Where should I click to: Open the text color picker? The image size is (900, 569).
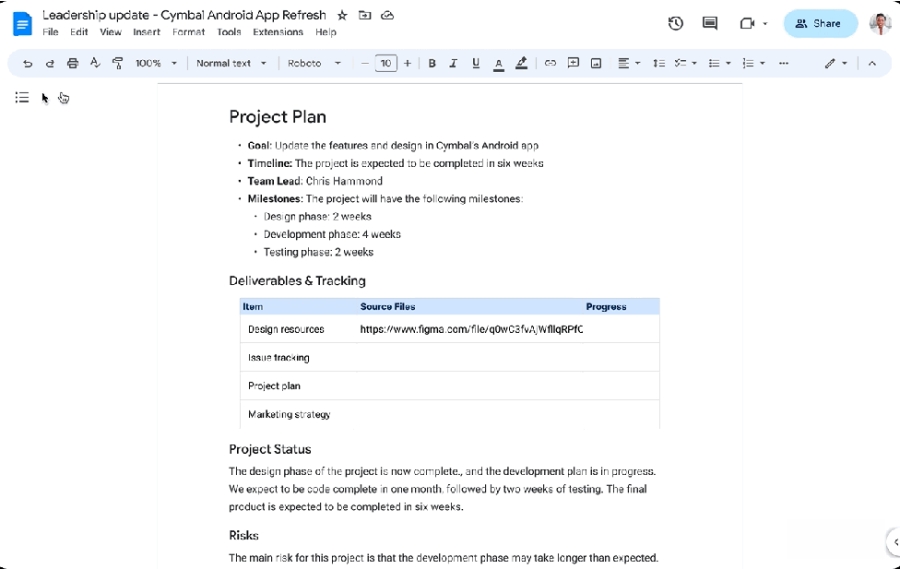[x=499, y=64]
